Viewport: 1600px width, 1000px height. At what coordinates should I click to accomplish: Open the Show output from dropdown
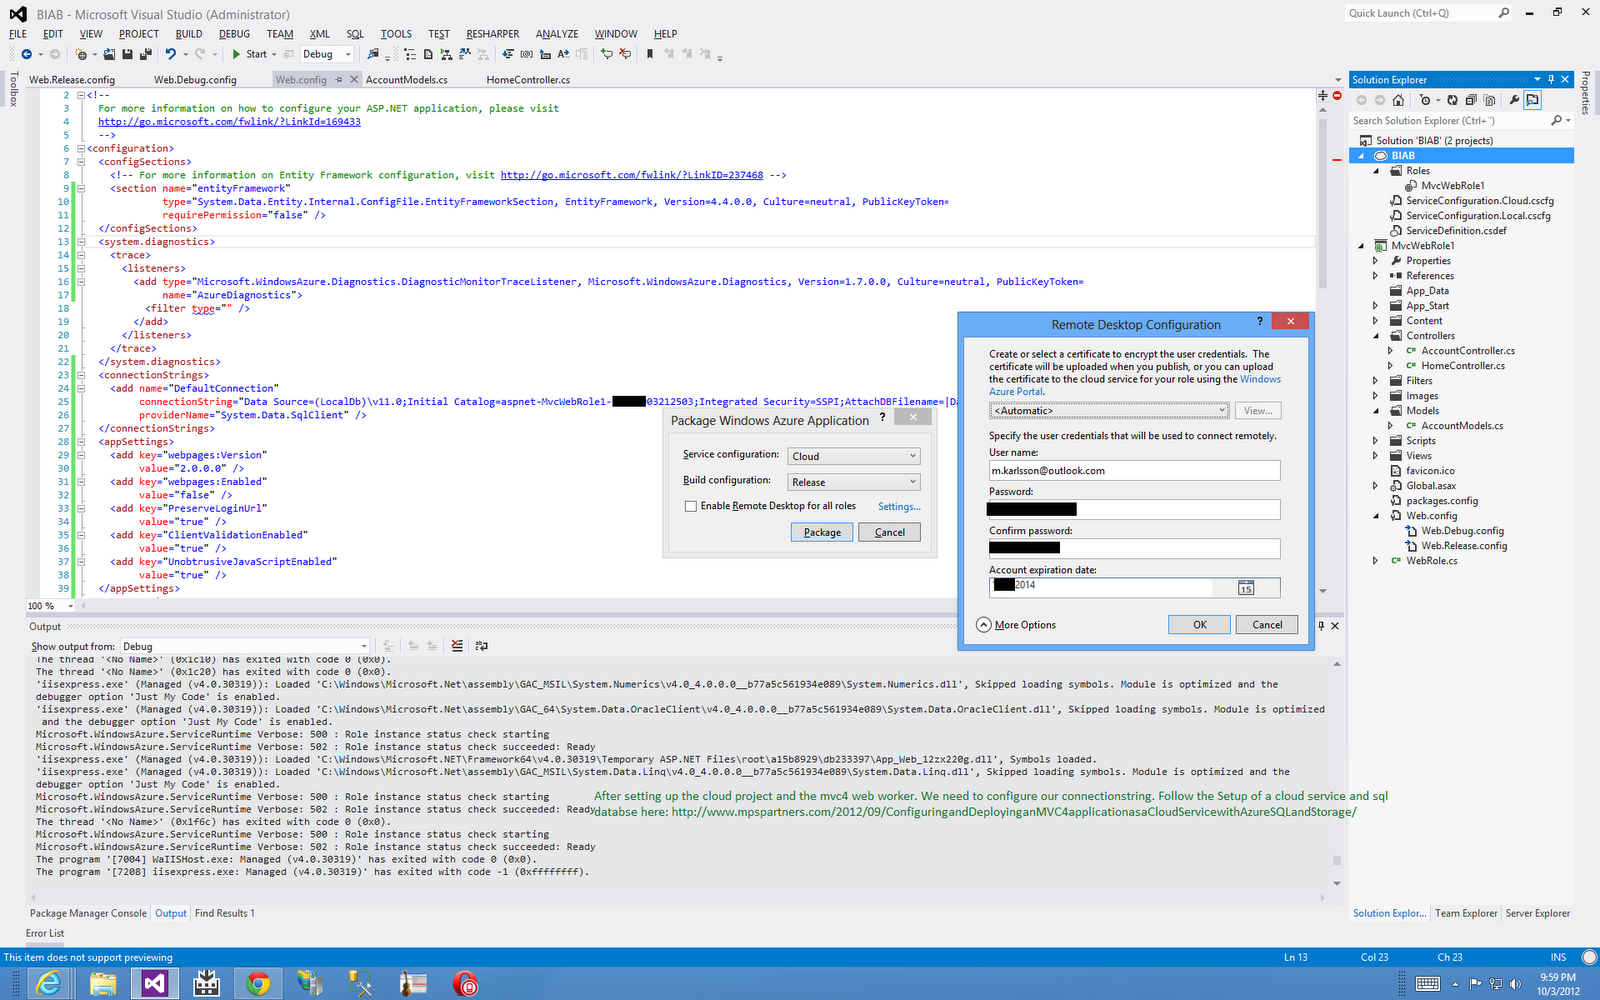tap(245, 647)
